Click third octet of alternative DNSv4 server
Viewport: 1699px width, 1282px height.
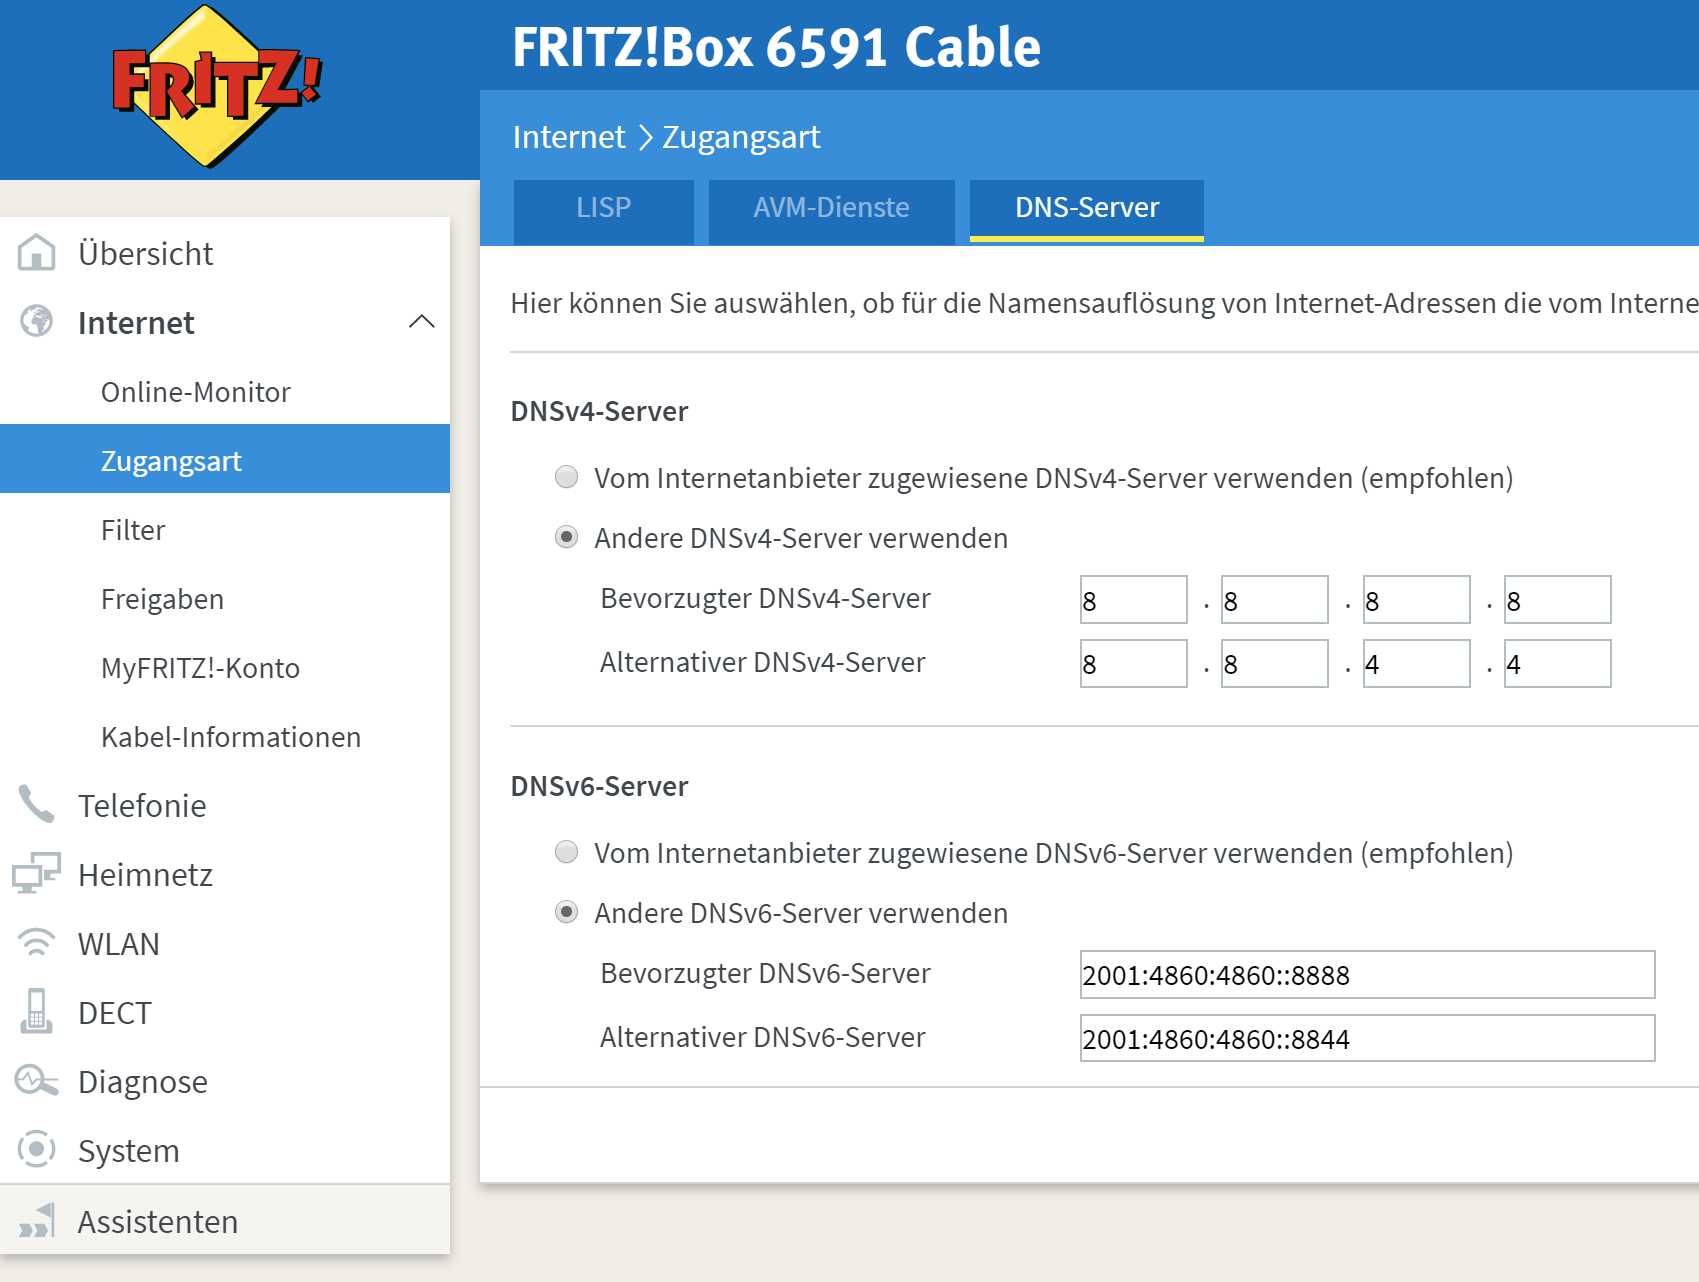pos(1417,663)
